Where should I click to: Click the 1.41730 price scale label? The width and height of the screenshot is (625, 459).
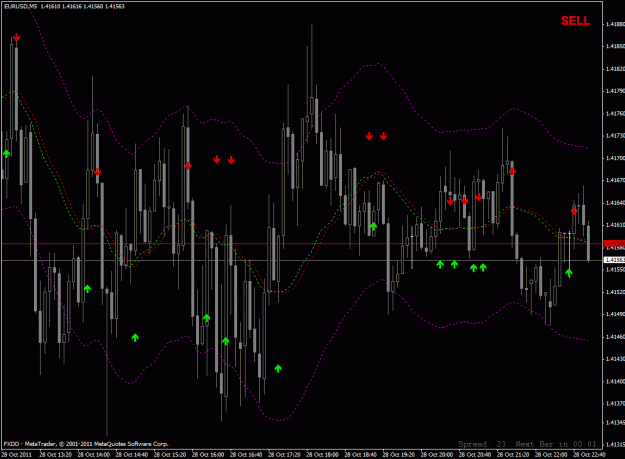[x=615, y=136]
